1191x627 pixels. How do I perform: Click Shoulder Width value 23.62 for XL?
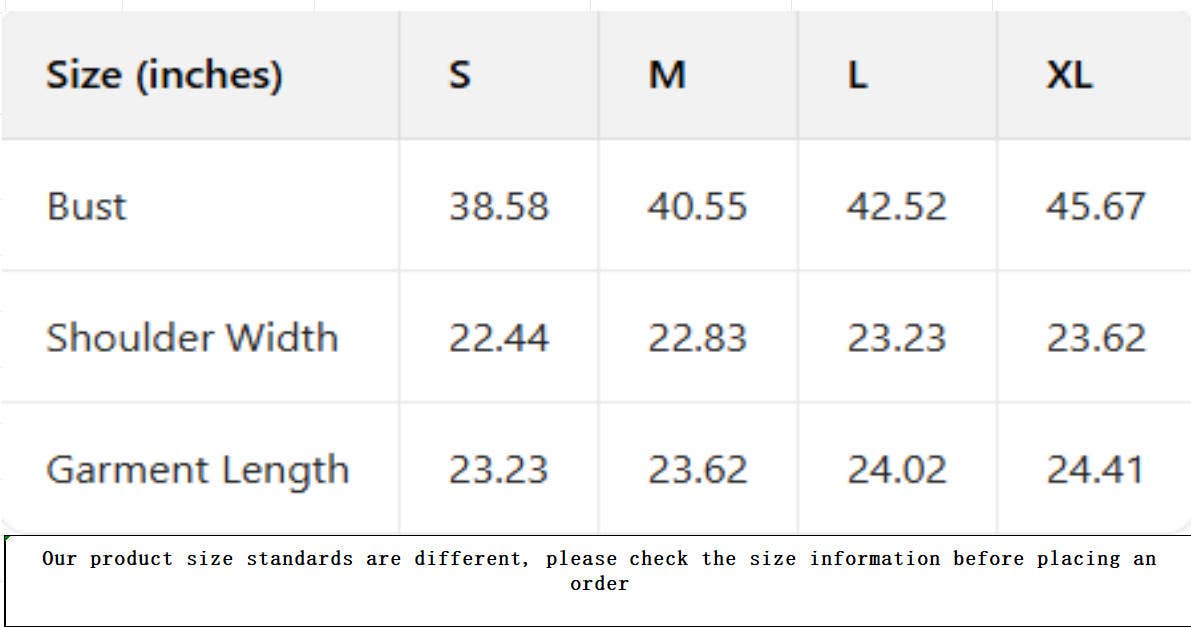pos(1095,338)
